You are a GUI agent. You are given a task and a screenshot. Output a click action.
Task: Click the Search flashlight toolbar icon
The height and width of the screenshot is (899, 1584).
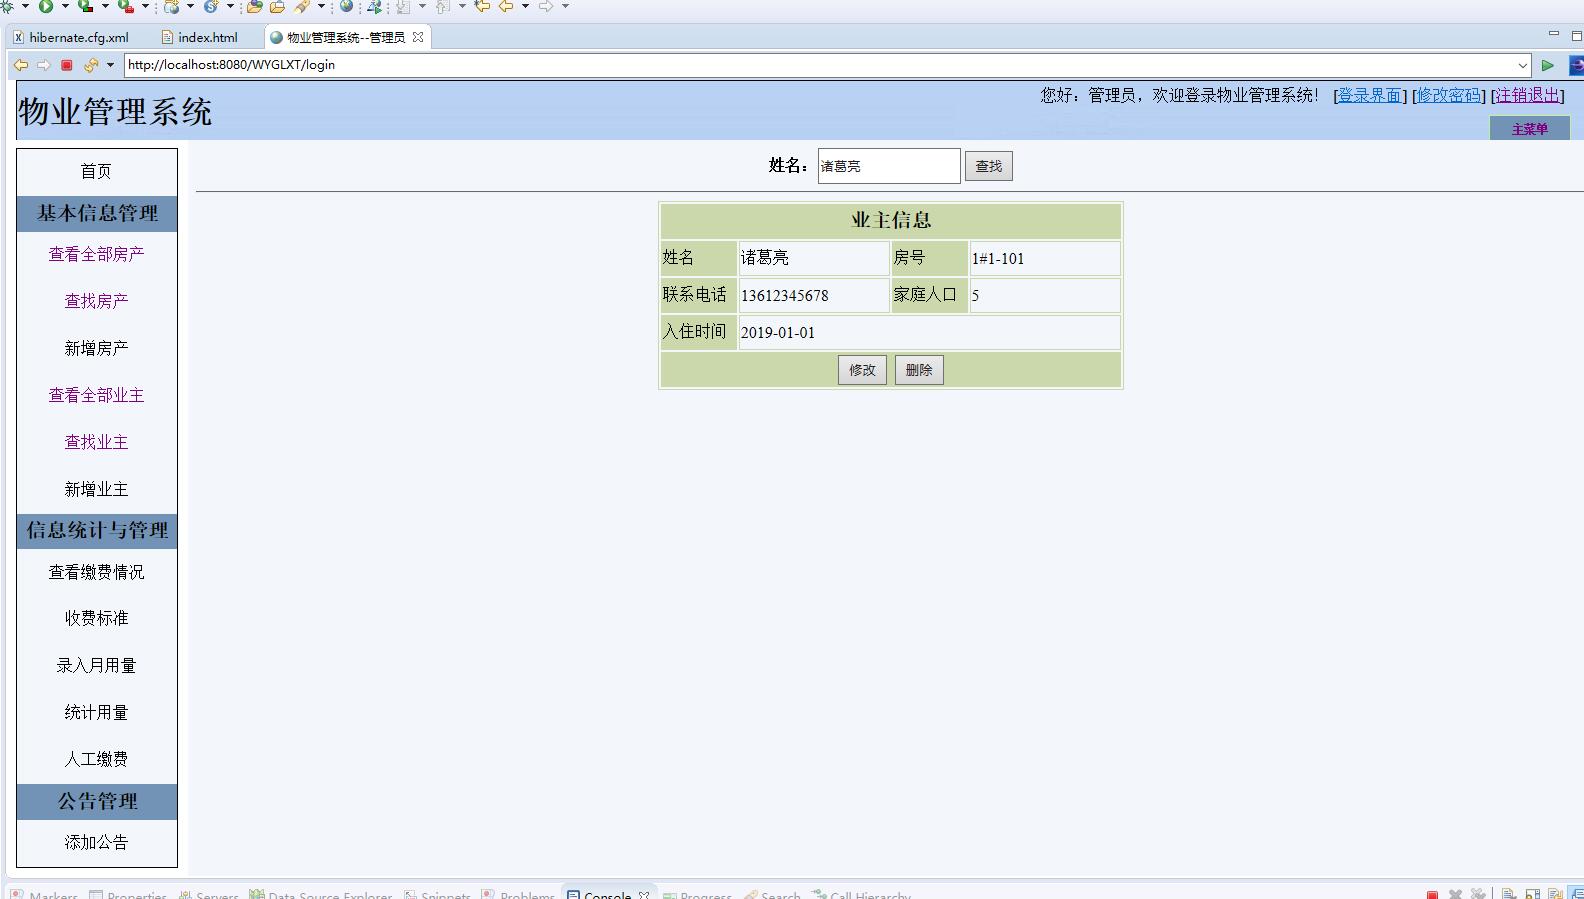(302, 6)
